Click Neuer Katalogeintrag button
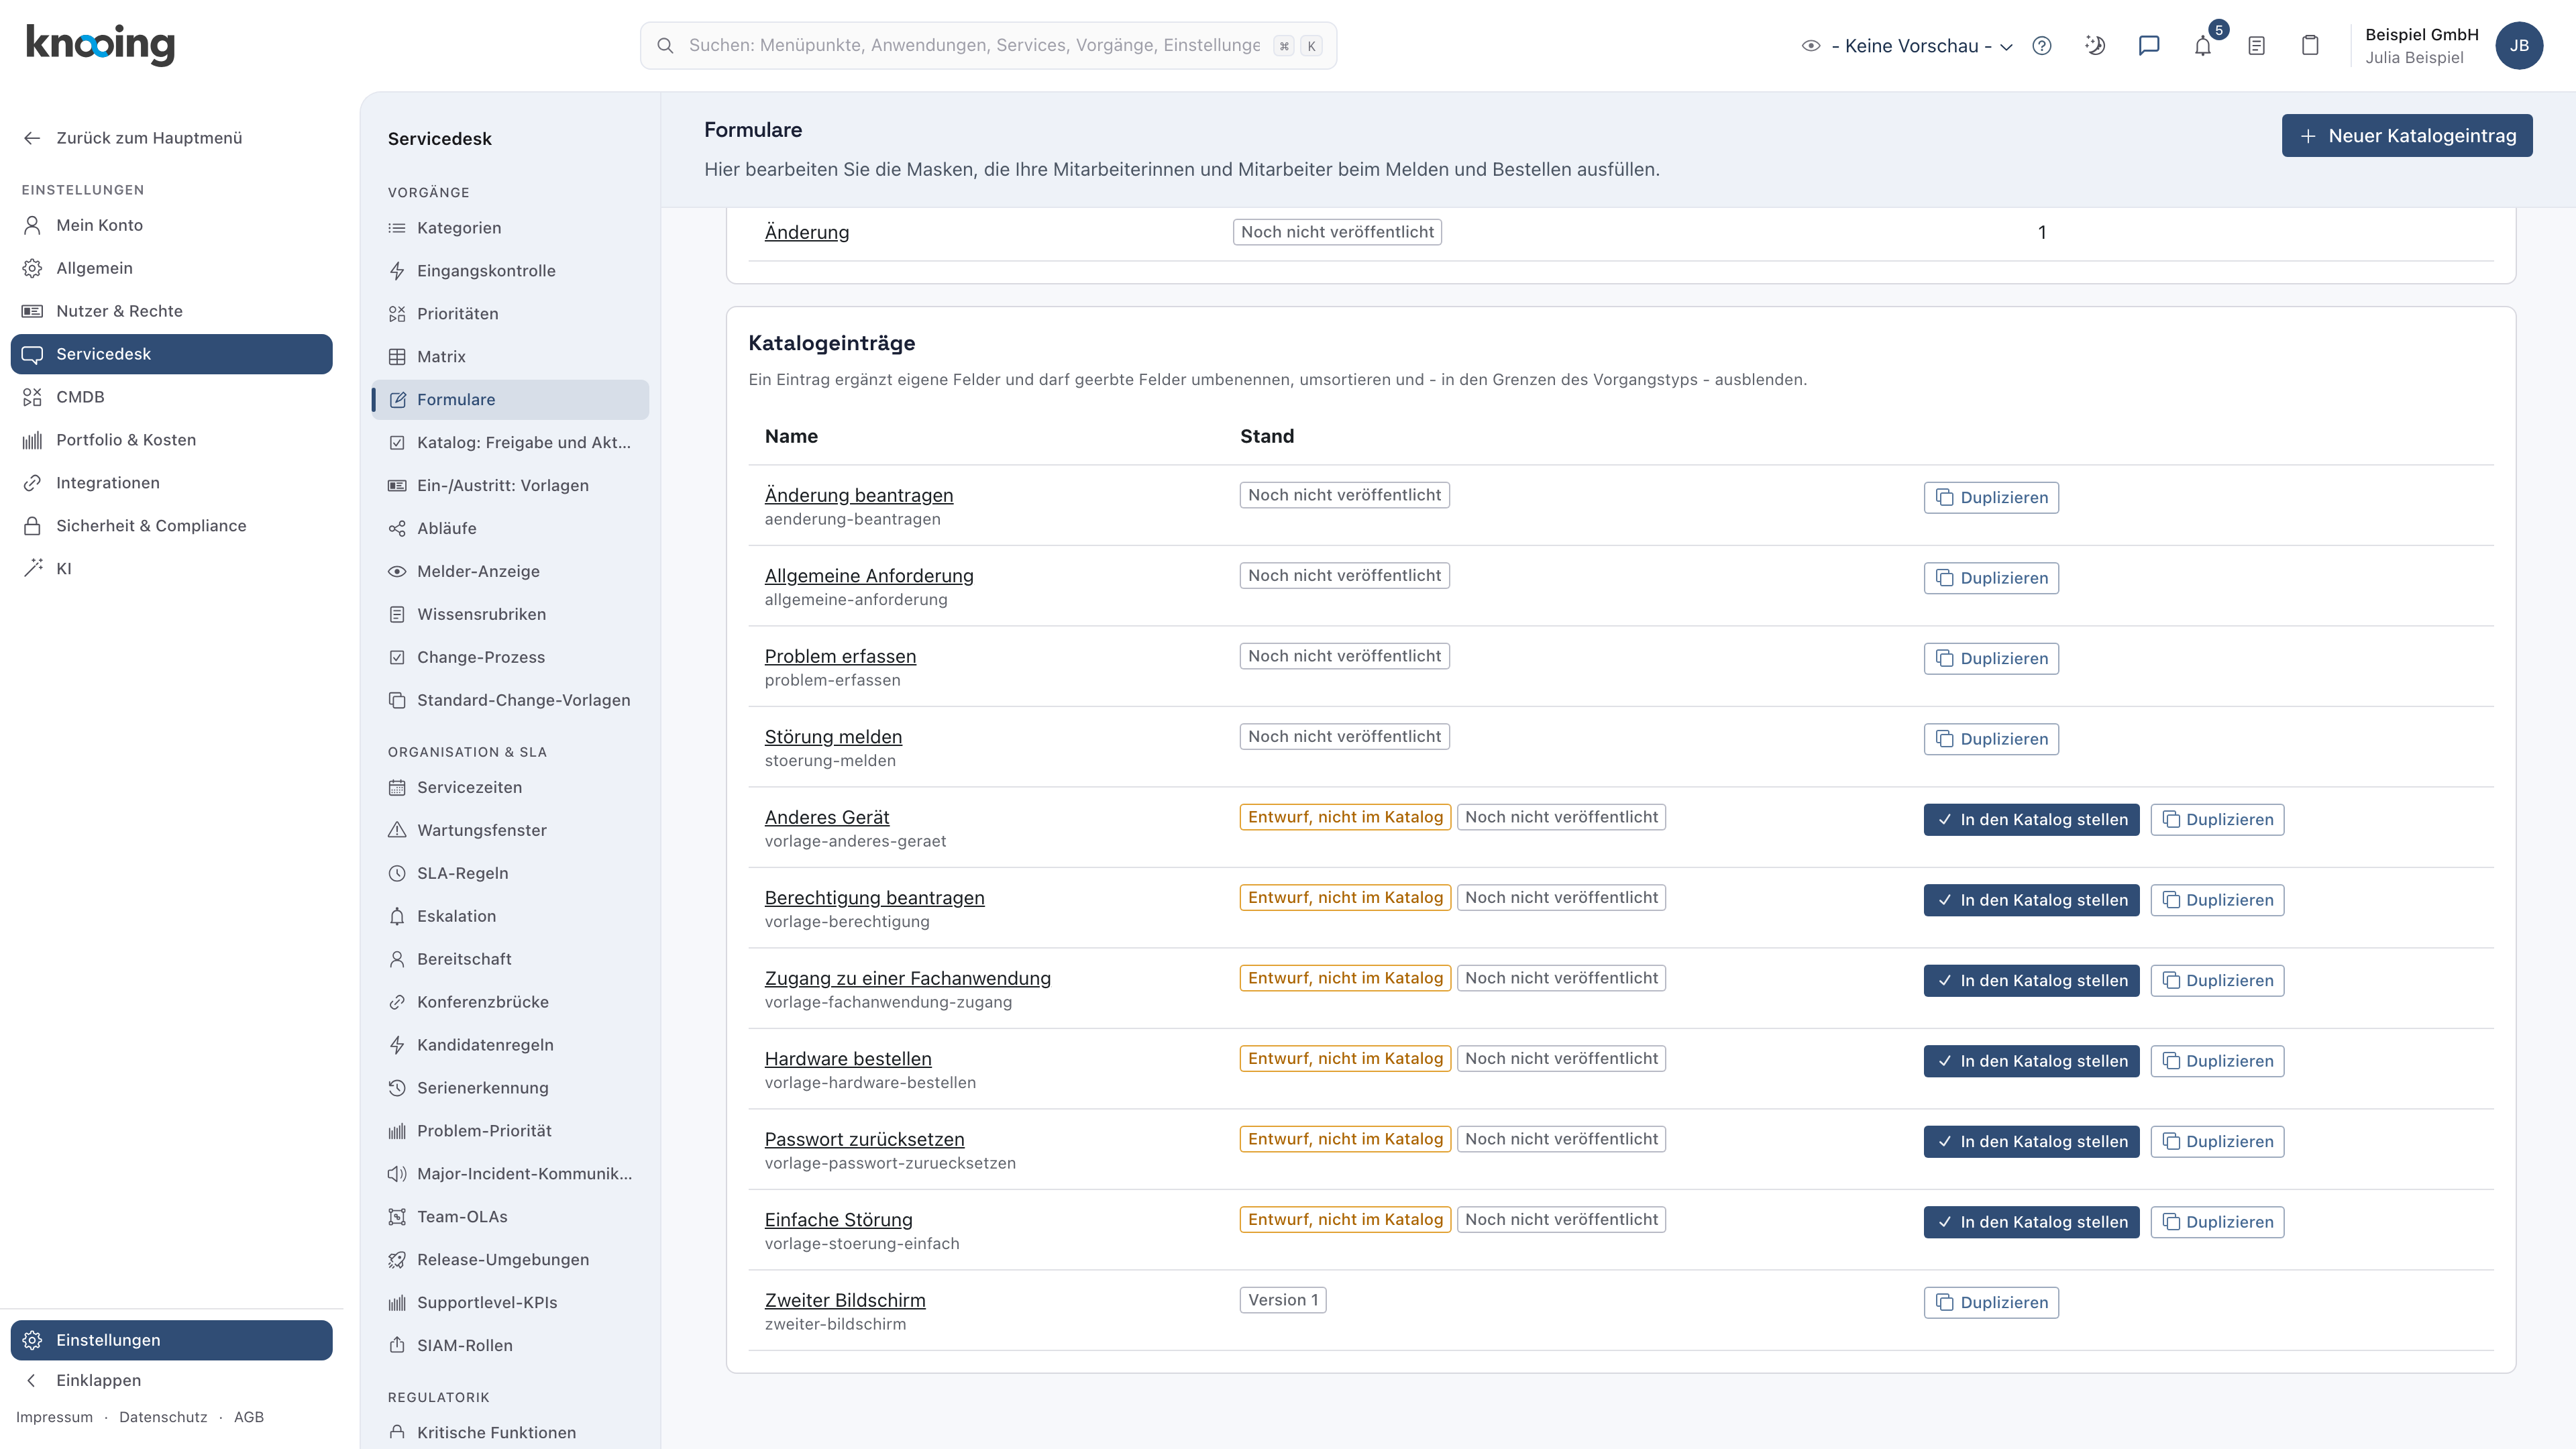 [x=2407, y=136]
